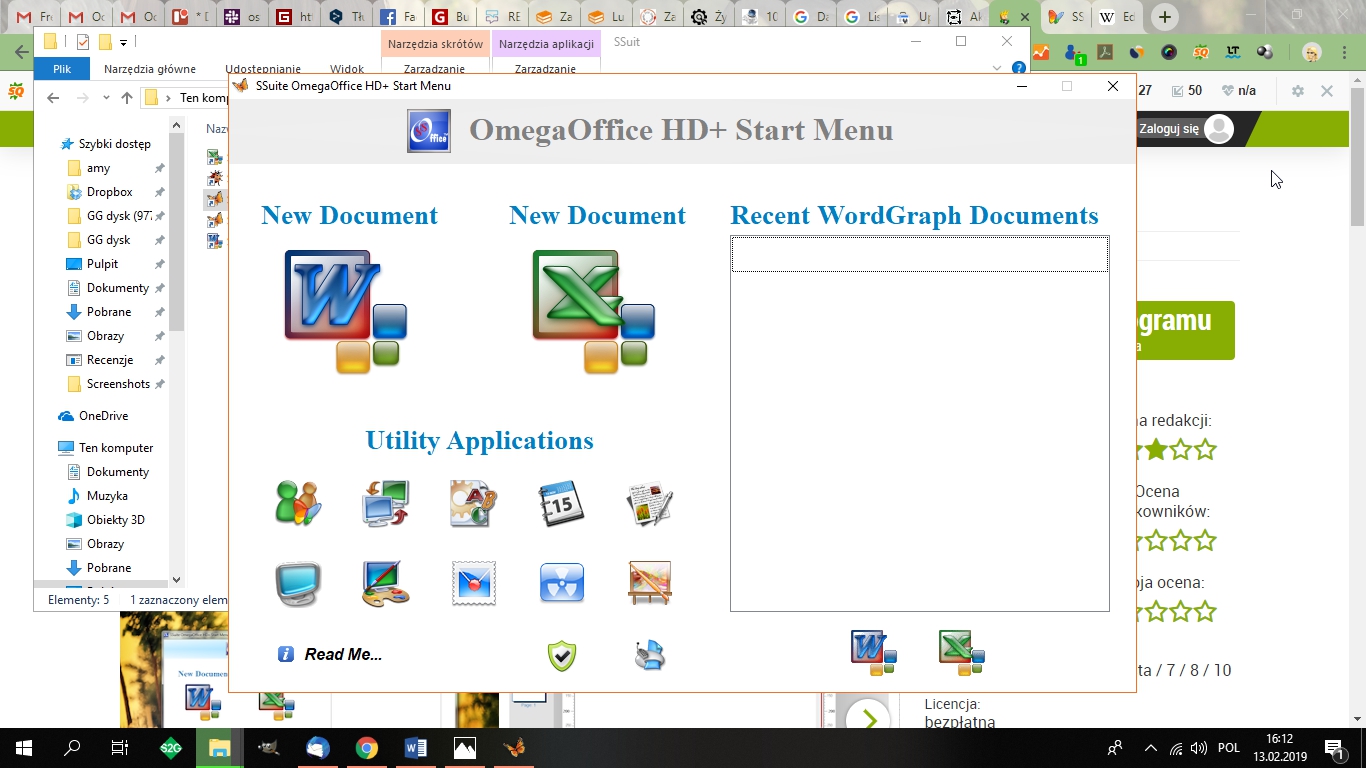The height and width of the screenshot is (768, 1366).
Task: Open the easel canvas painting utility
Action: (649, 583)
